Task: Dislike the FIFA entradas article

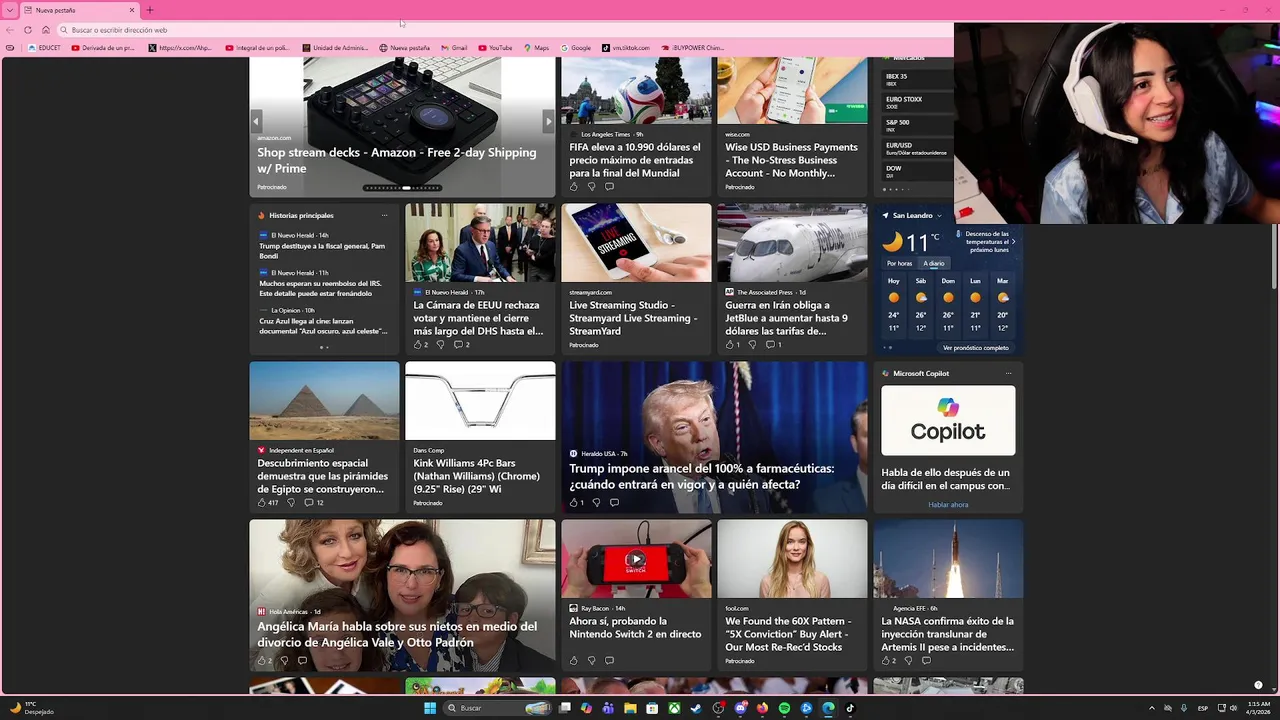Action: [x=591, y=186]
